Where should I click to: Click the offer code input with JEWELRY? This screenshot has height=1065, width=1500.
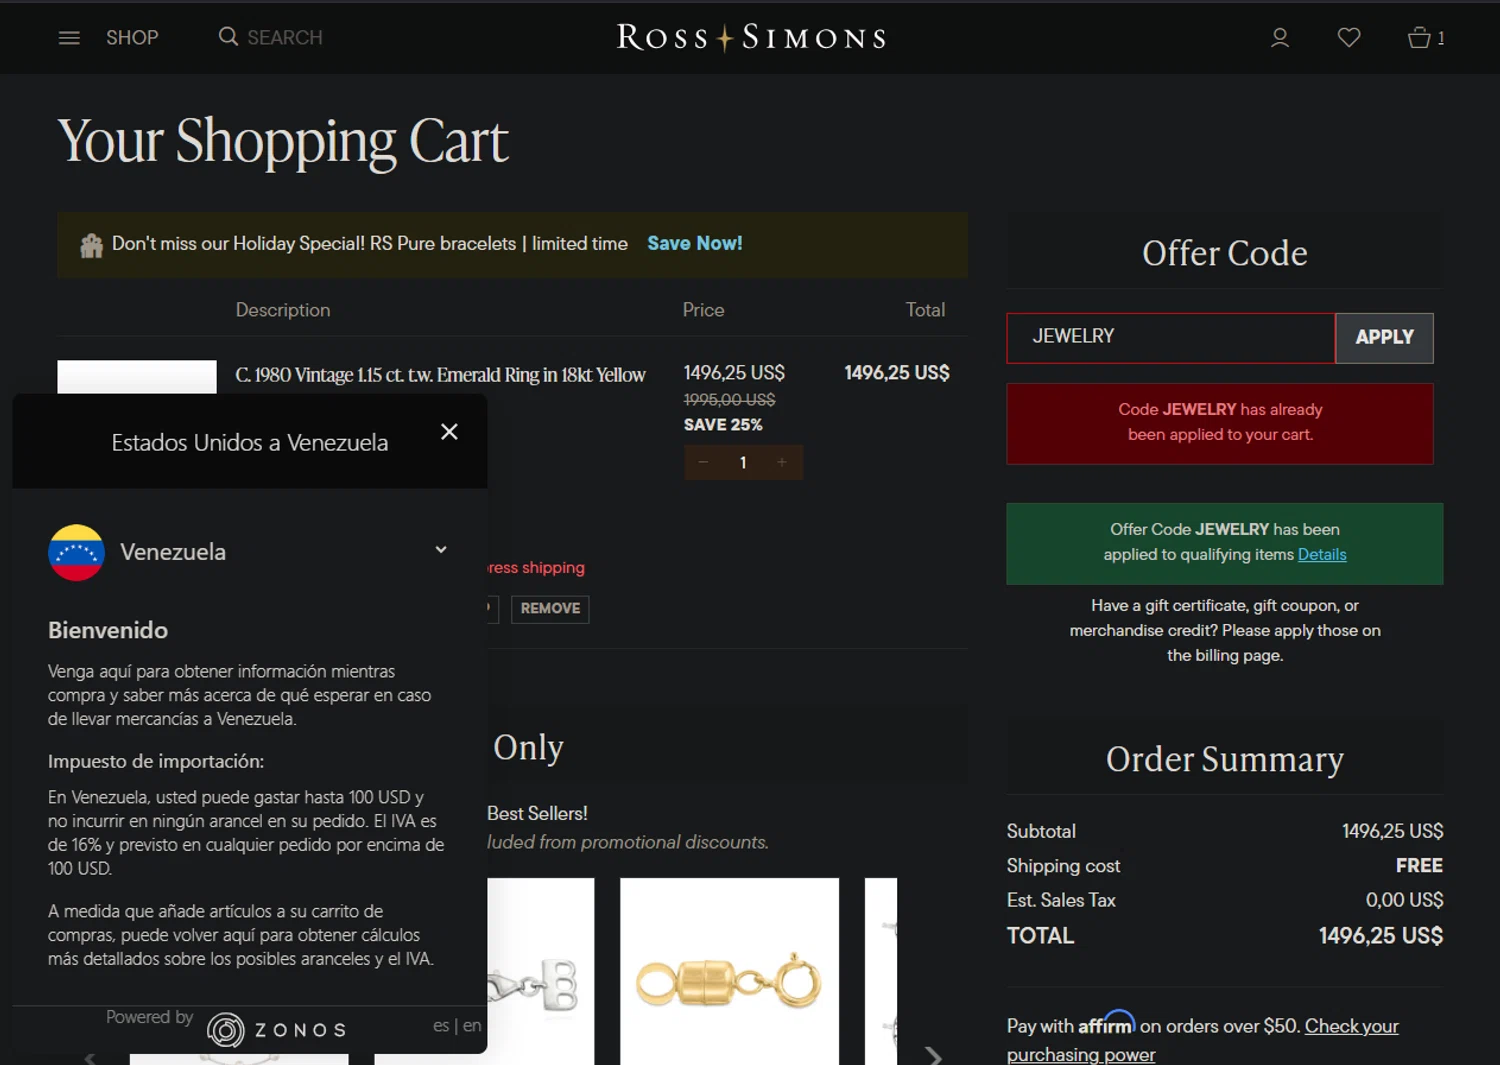pyautogui.click(x=1171, y=338)
